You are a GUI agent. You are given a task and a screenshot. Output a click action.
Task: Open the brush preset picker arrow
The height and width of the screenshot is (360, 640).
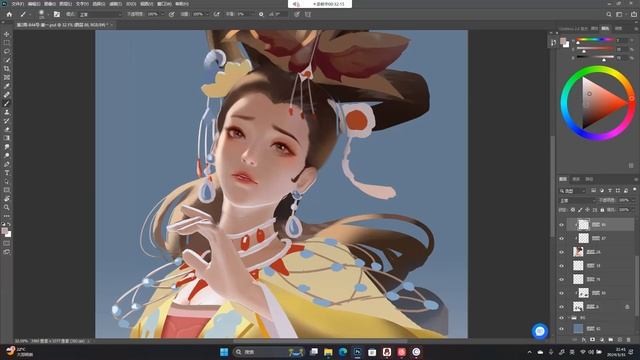tap(48, 14)
